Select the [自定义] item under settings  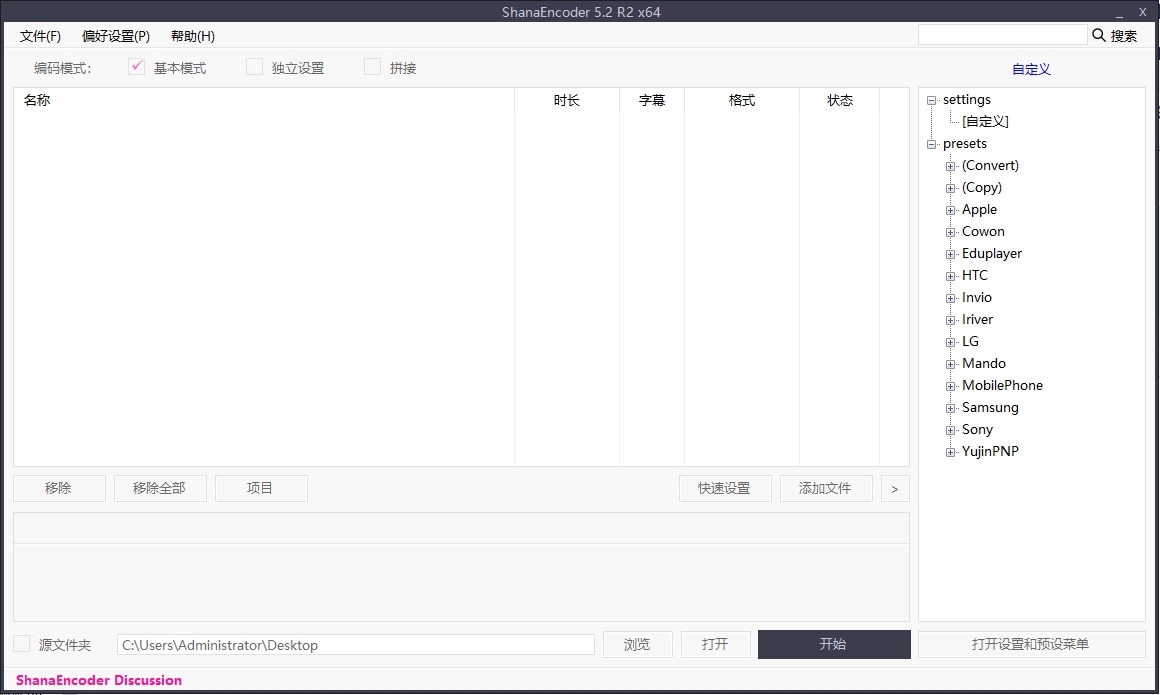coord(983,121)
